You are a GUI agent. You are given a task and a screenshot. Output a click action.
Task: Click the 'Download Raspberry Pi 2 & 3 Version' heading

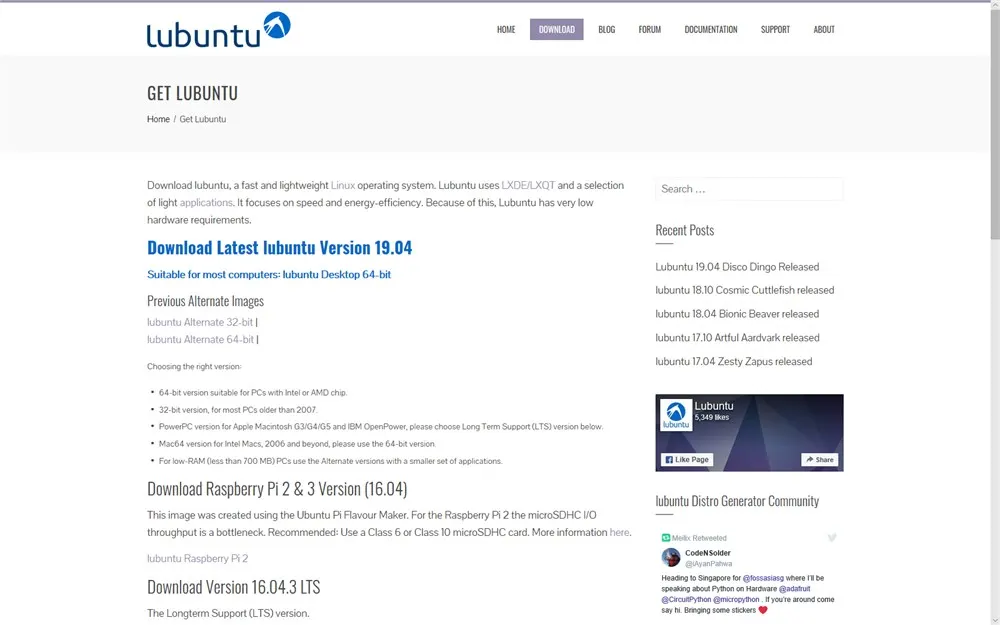click(277, 489)
